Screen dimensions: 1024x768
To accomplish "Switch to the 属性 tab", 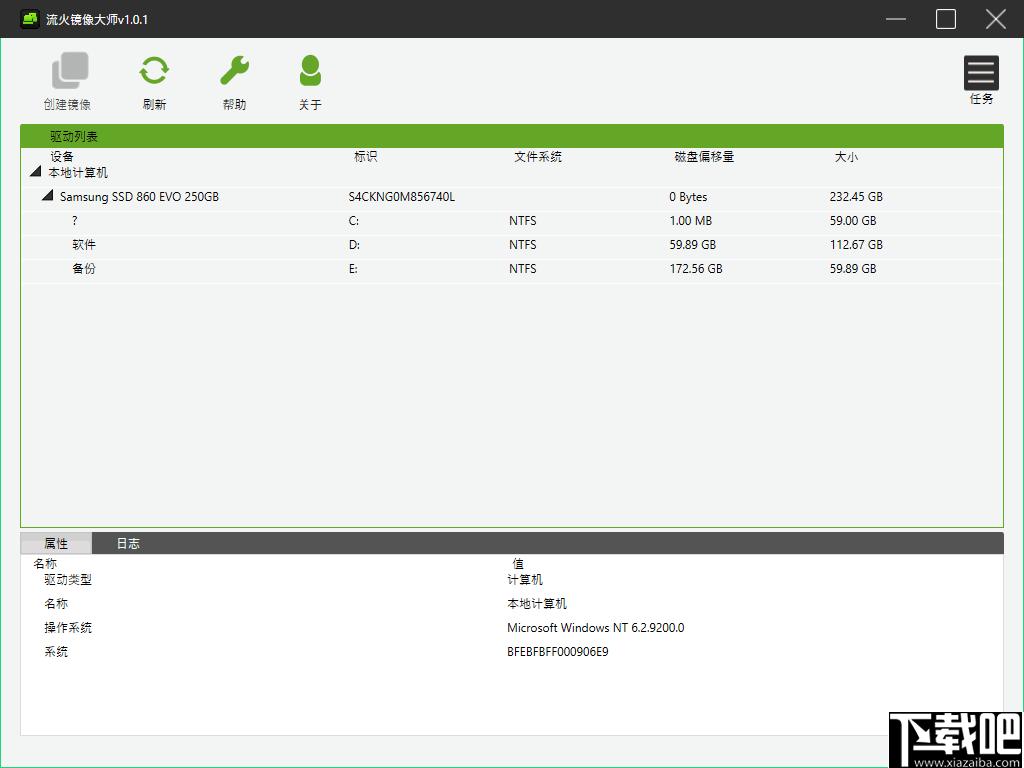I will 56,543.
